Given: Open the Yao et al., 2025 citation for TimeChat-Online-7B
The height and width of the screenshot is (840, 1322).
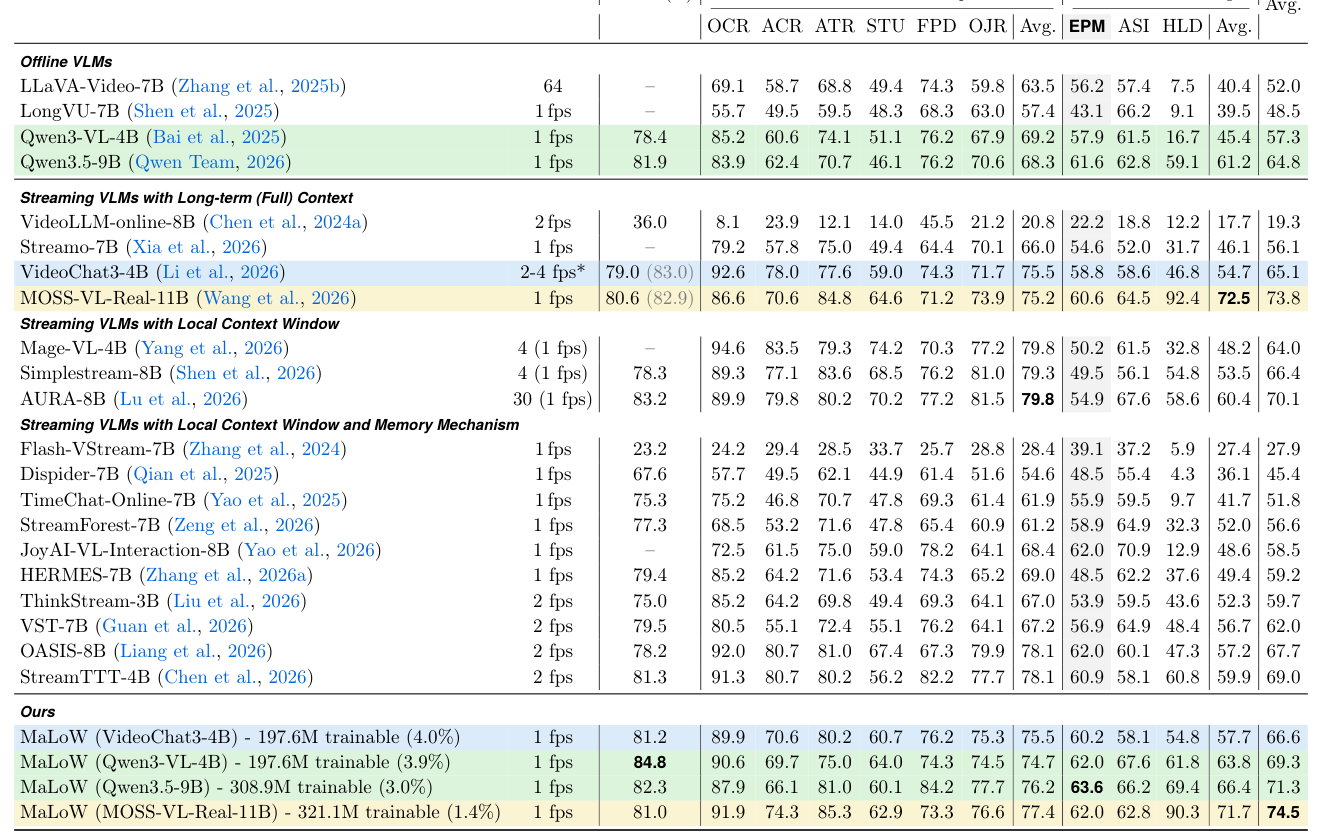Looking at the screenshot, I should click(x=272, y=500).
